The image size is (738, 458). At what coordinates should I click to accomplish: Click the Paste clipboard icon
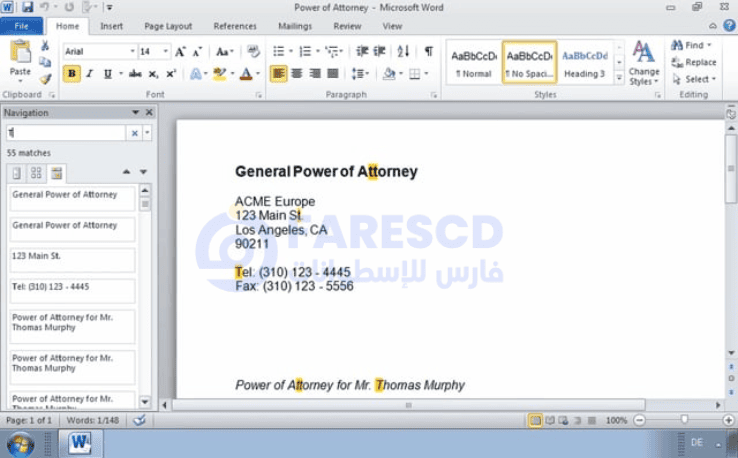point(20,52)
